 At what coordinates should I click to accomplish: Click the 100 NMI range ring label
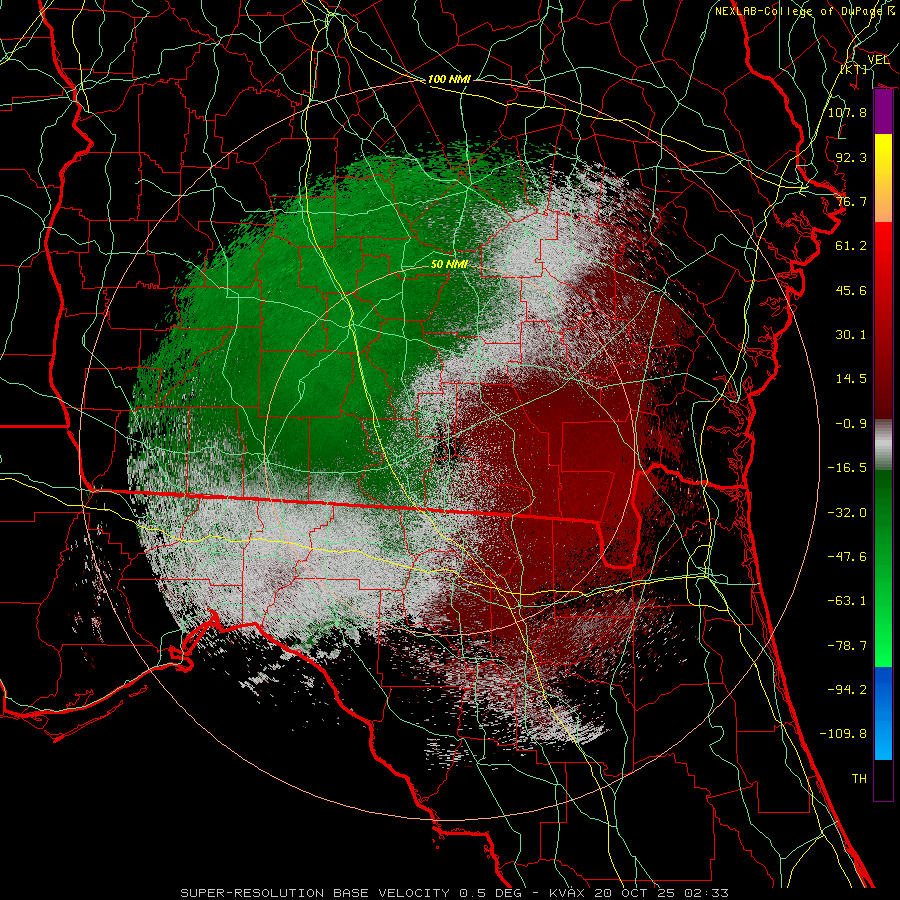pos(449,79)
